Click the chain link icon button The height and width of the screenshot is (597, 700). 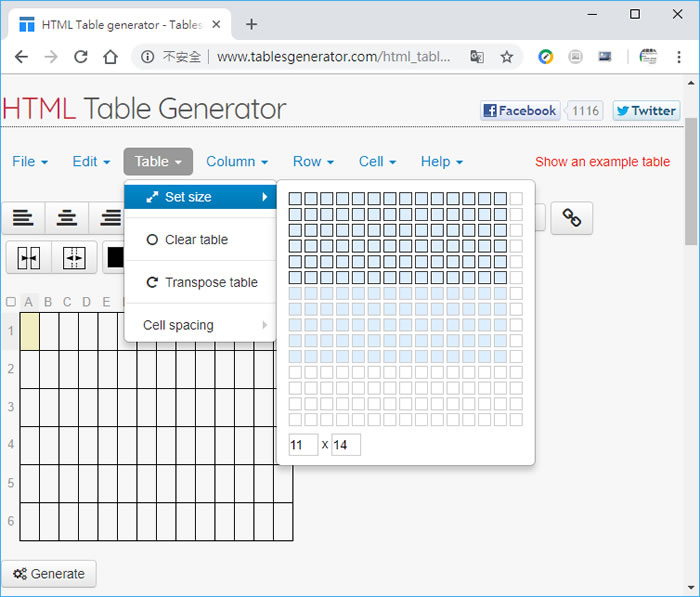click(x=571, y=218)
